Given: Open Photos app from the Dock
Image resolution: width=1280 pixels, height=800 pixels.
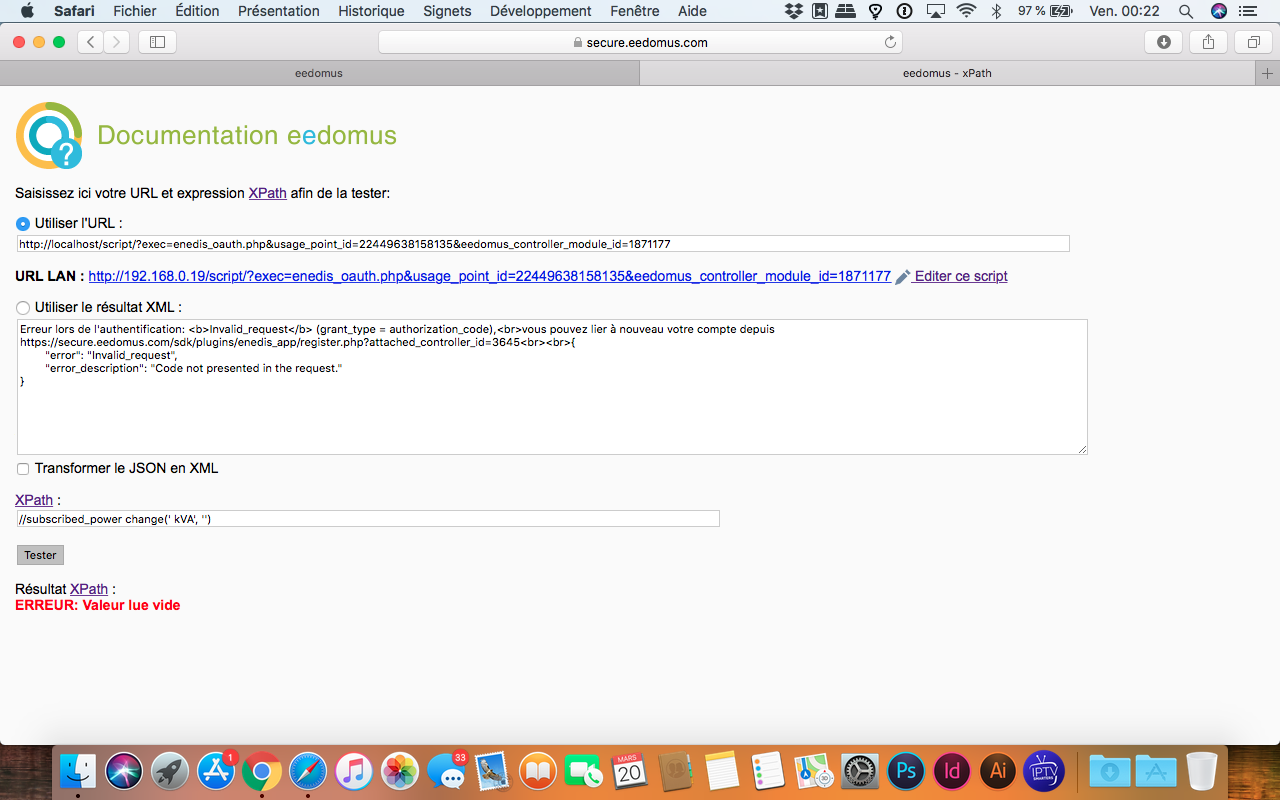Looking at the screenshot, I should (400, 772).
